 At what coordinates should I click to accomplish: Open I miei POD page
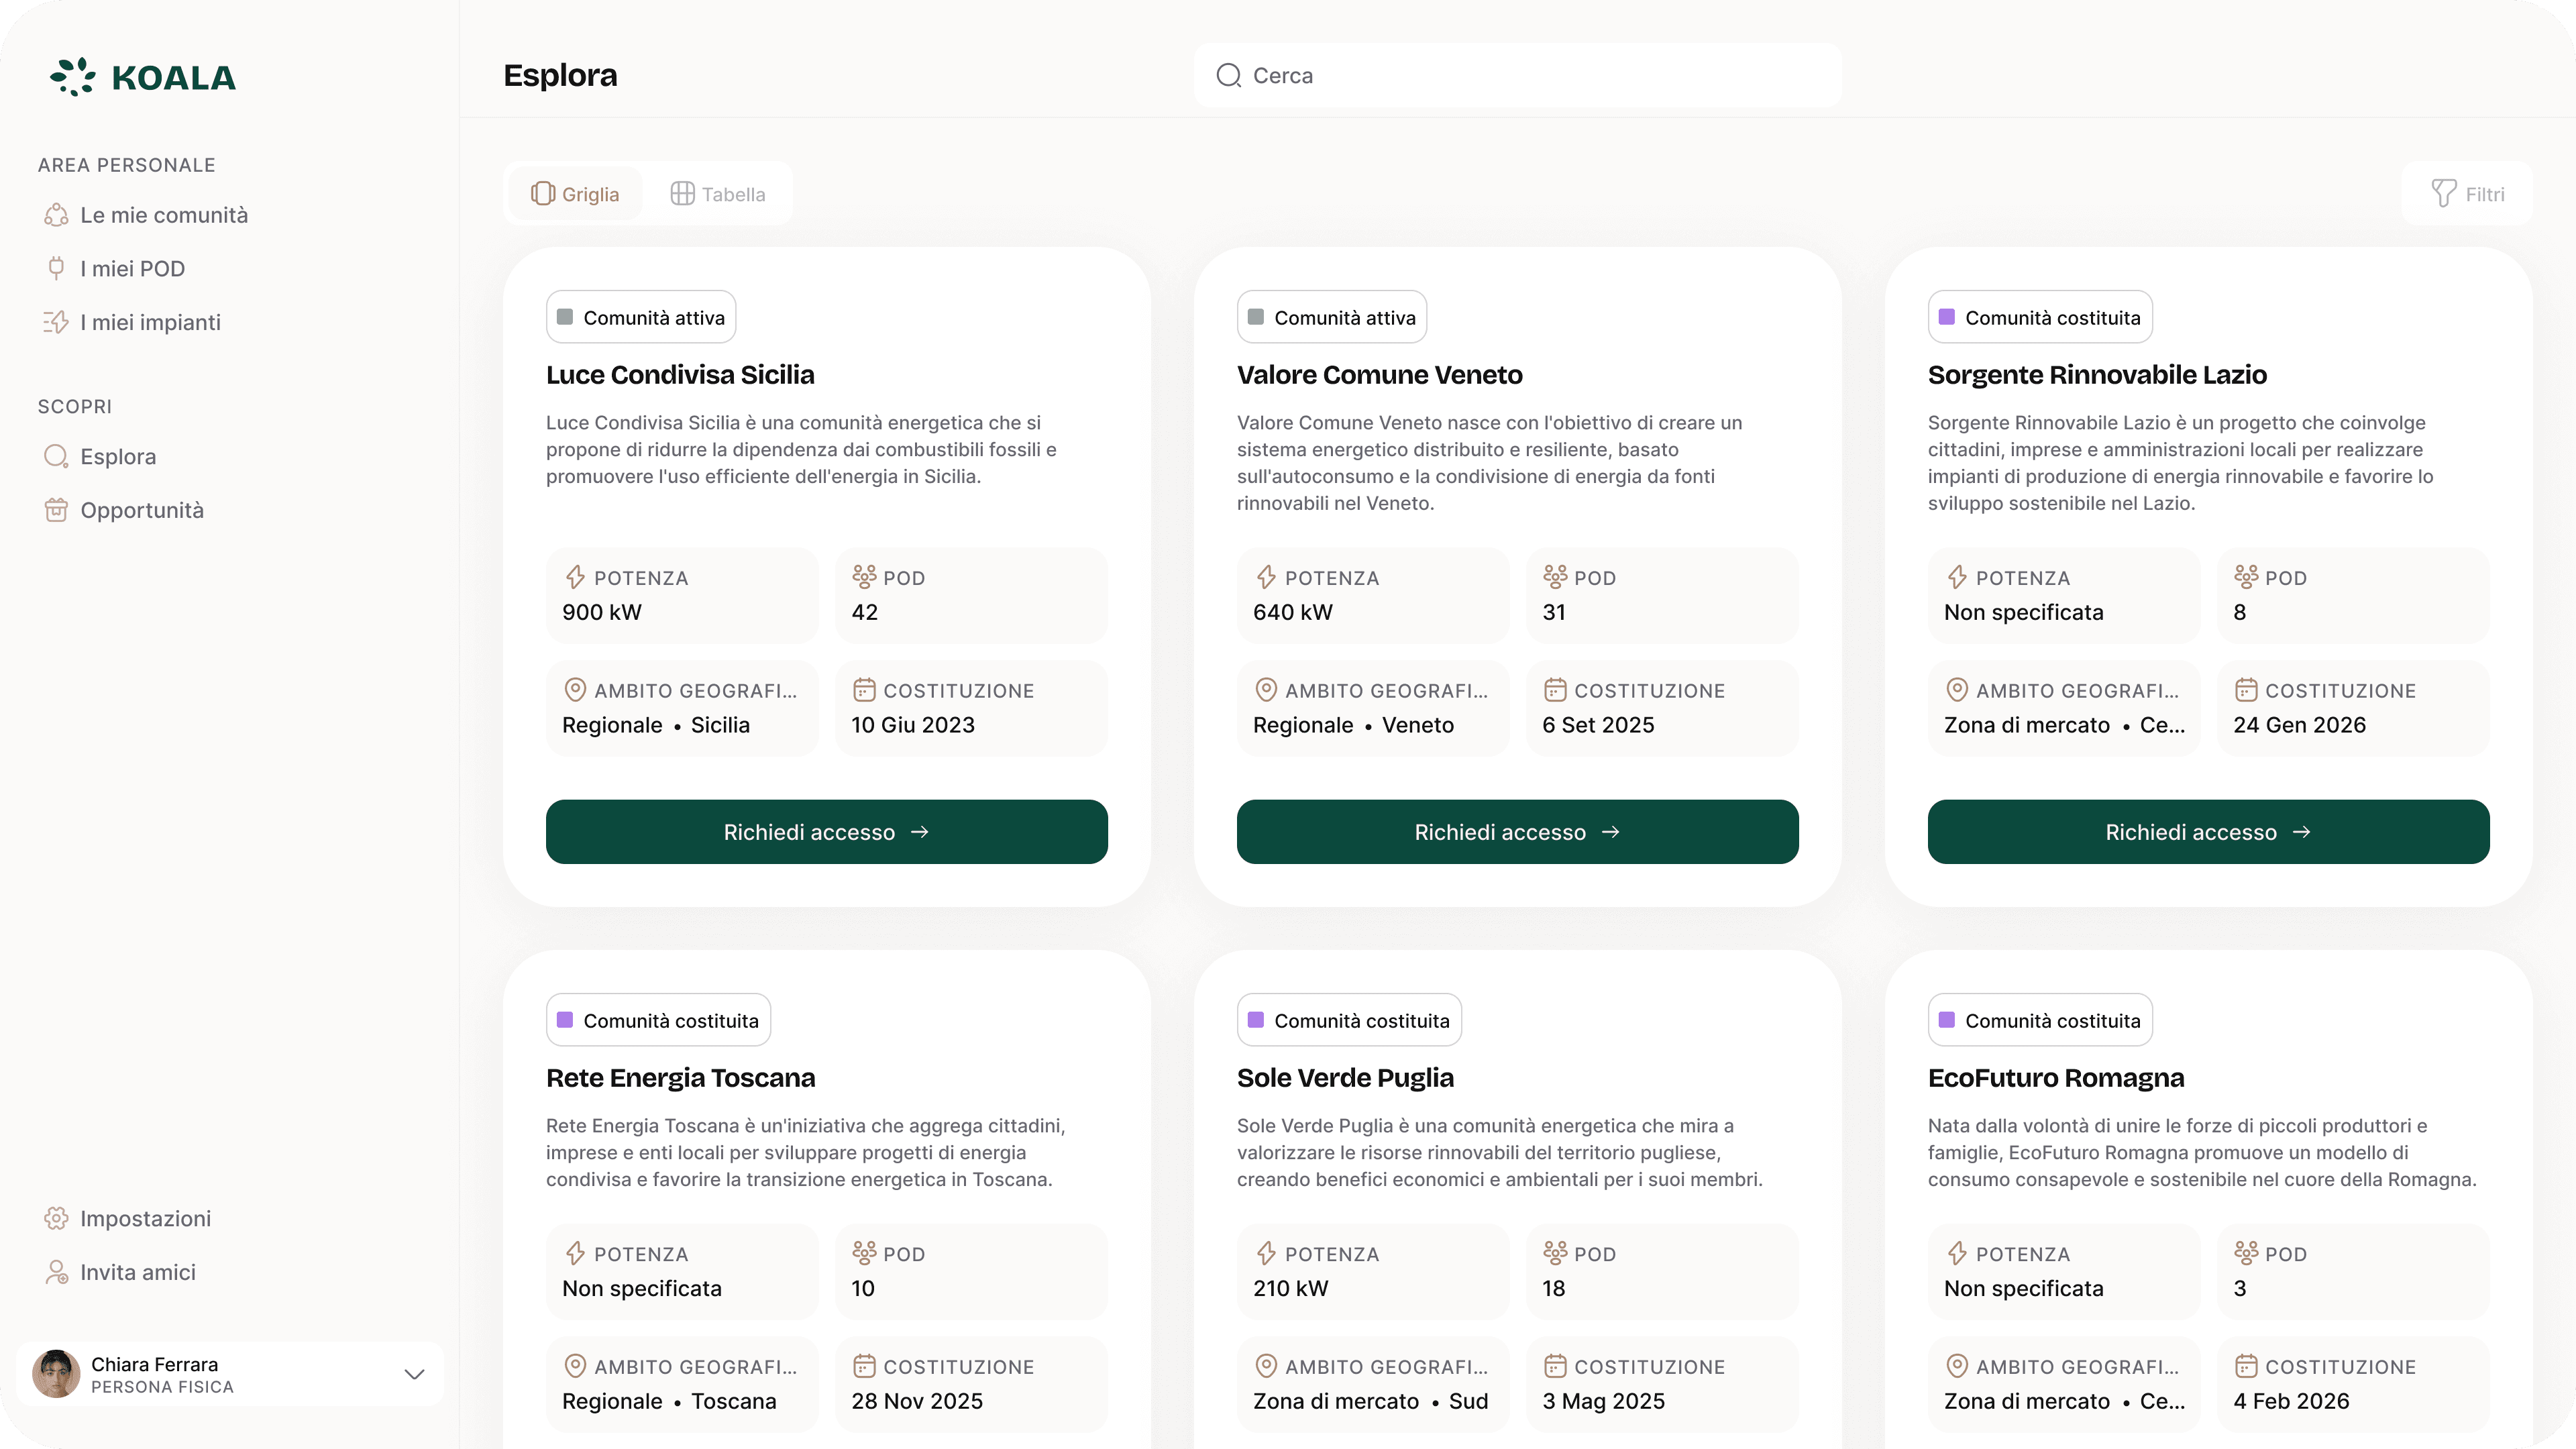tap(115, 268)
